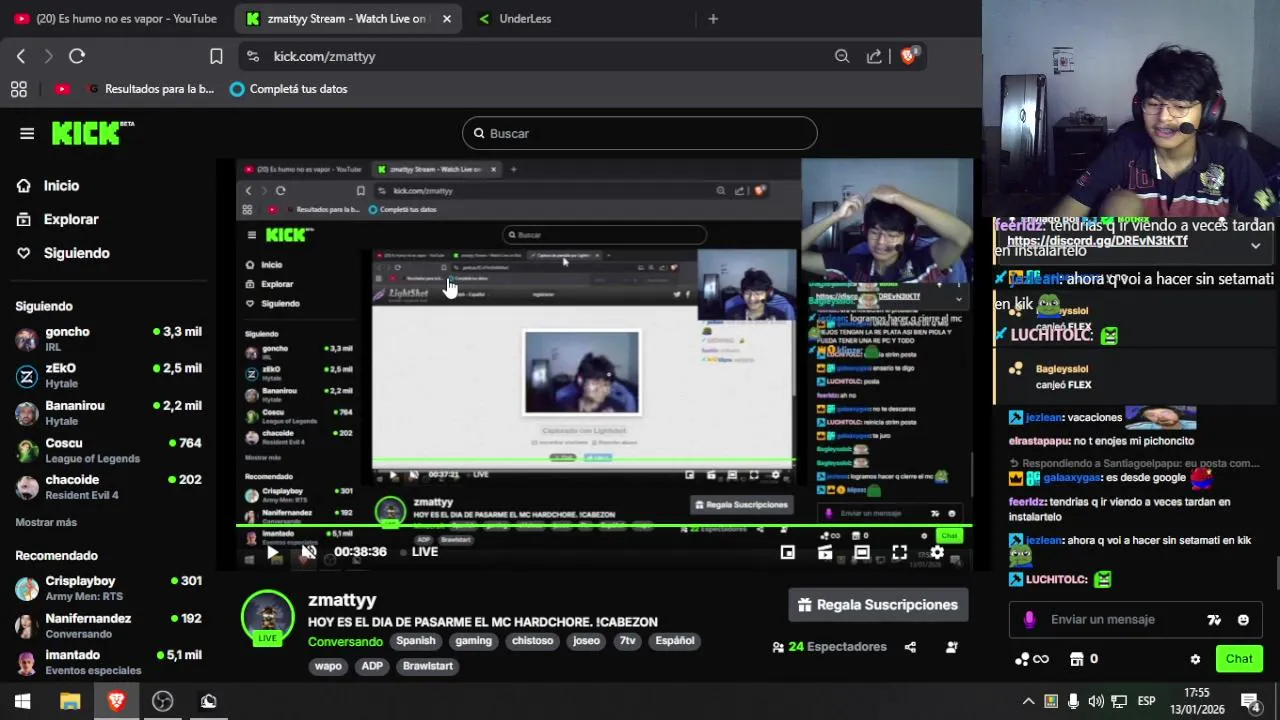Click the follow user icon beside share
Screen dimensions: 1280x720
[x=951, y=647]
